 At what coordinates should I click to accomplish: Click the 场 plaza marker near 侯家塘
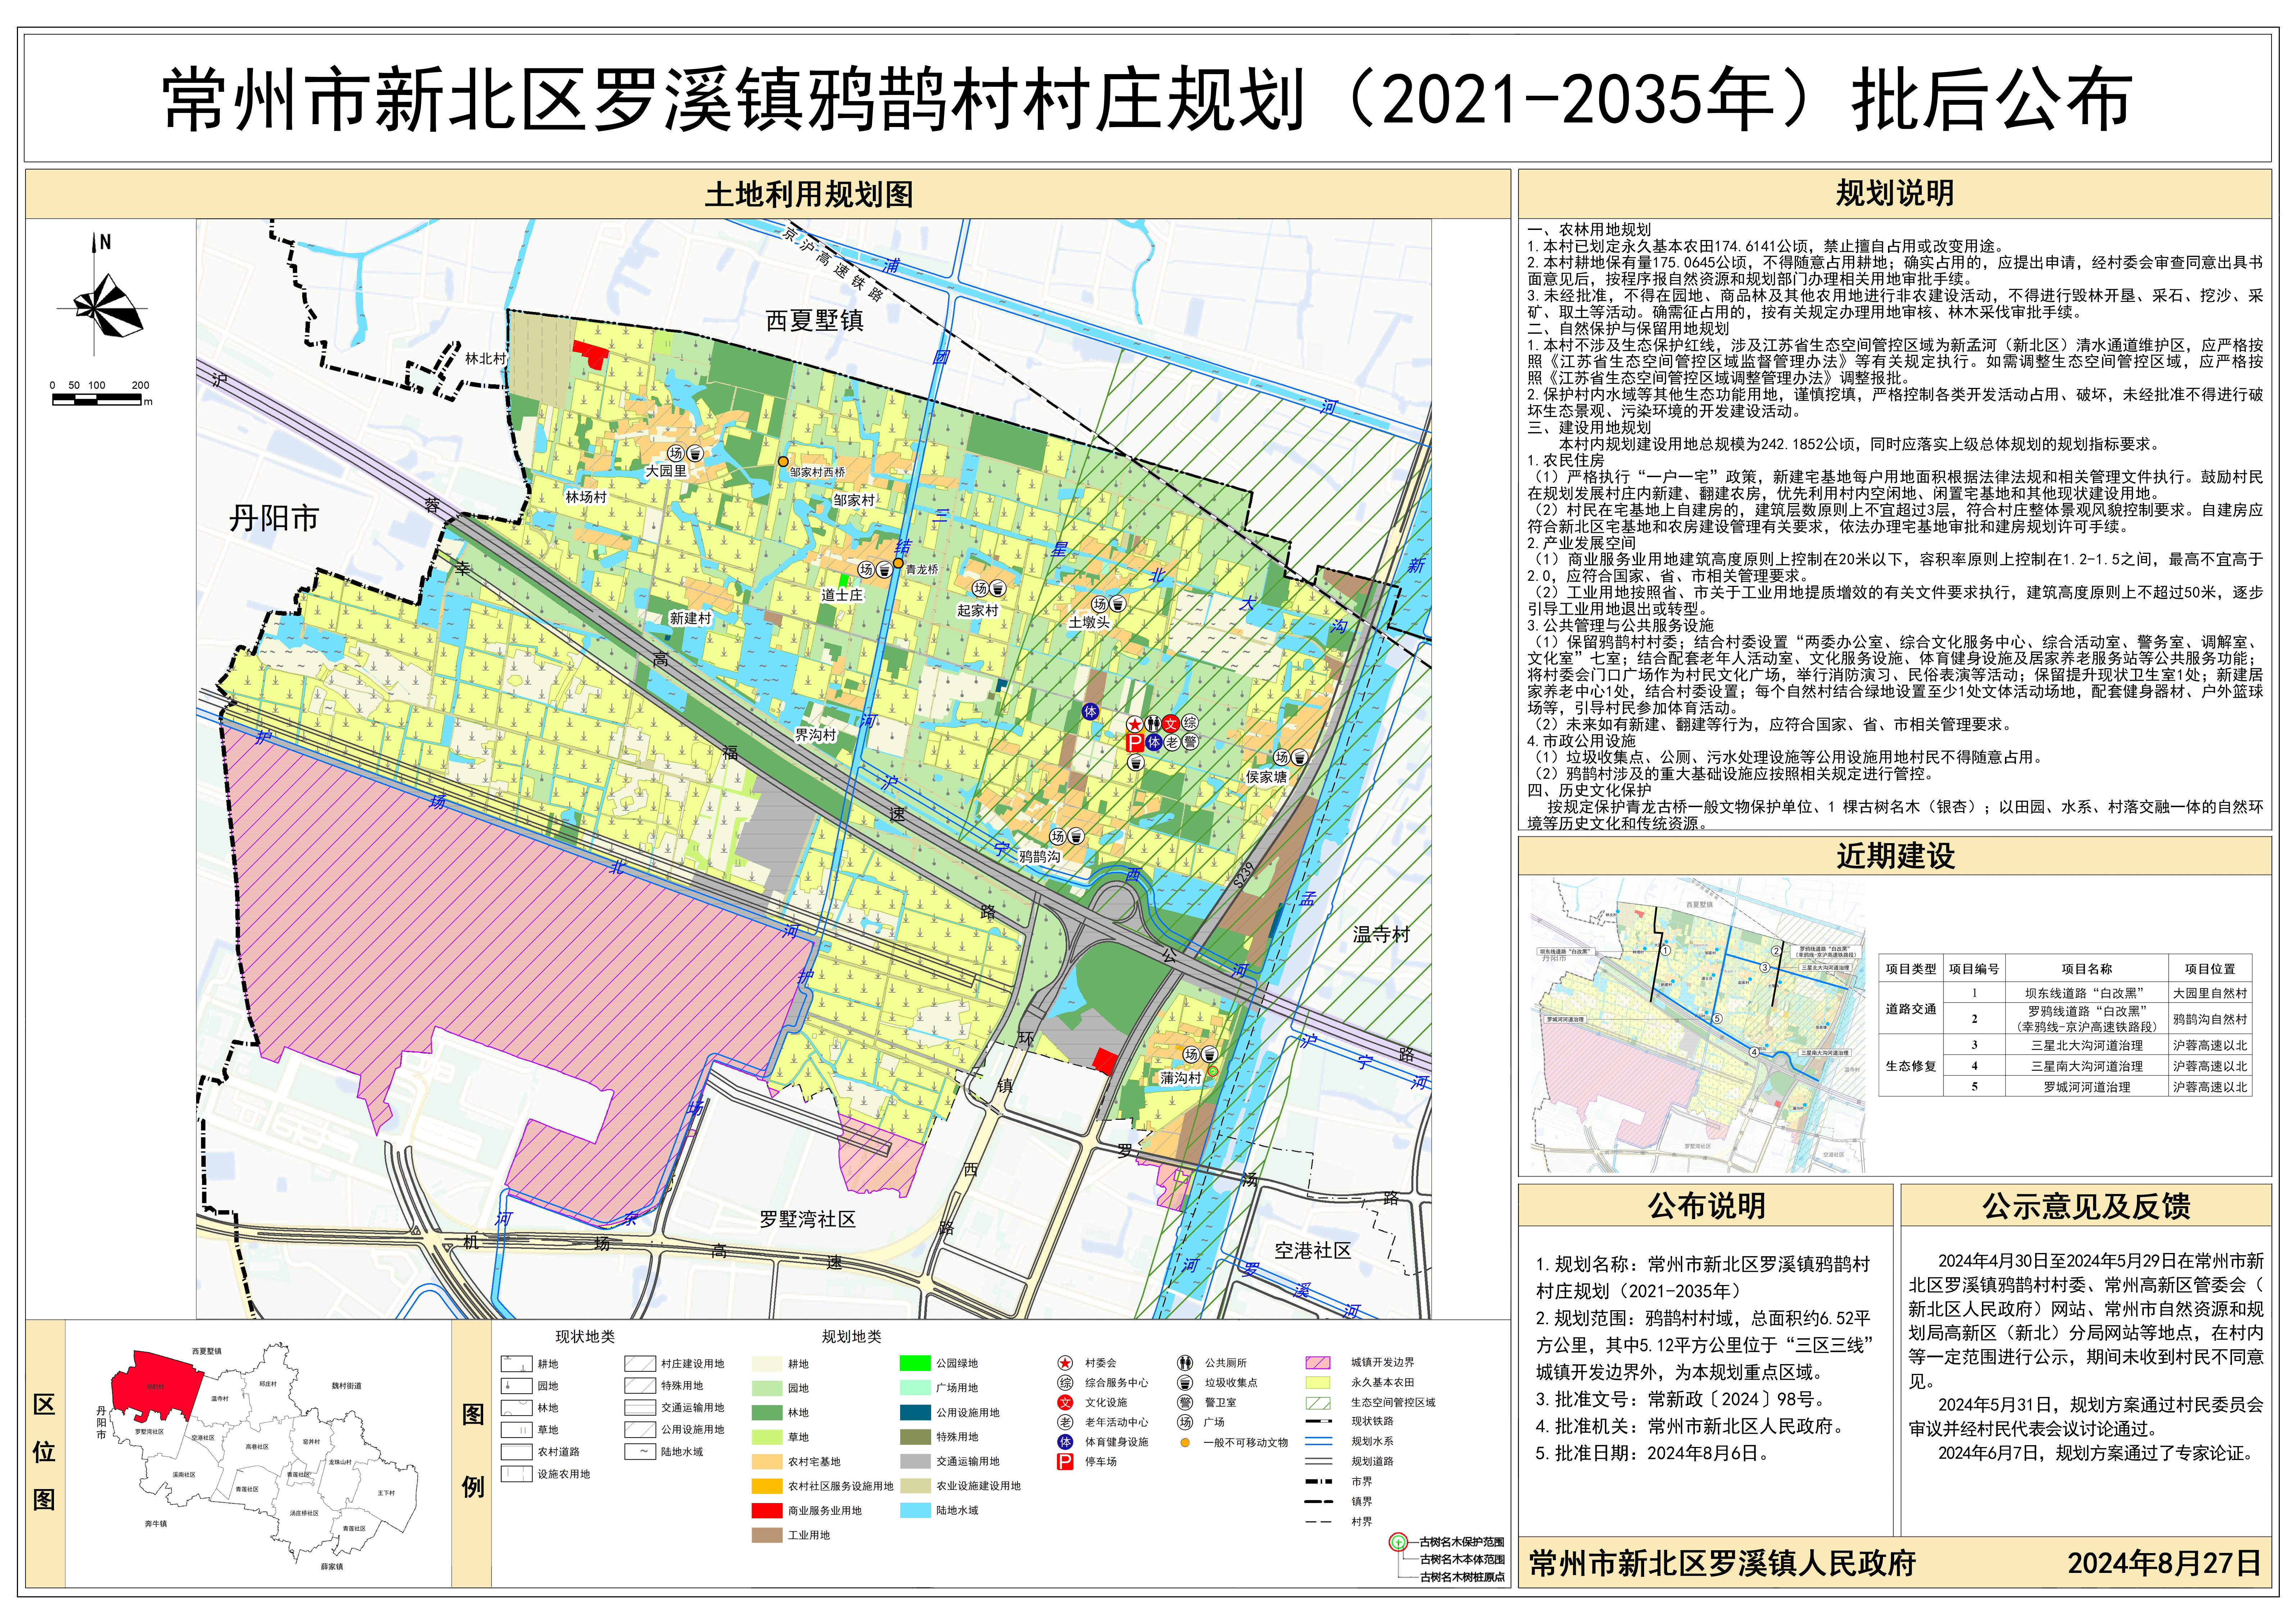1281,758
